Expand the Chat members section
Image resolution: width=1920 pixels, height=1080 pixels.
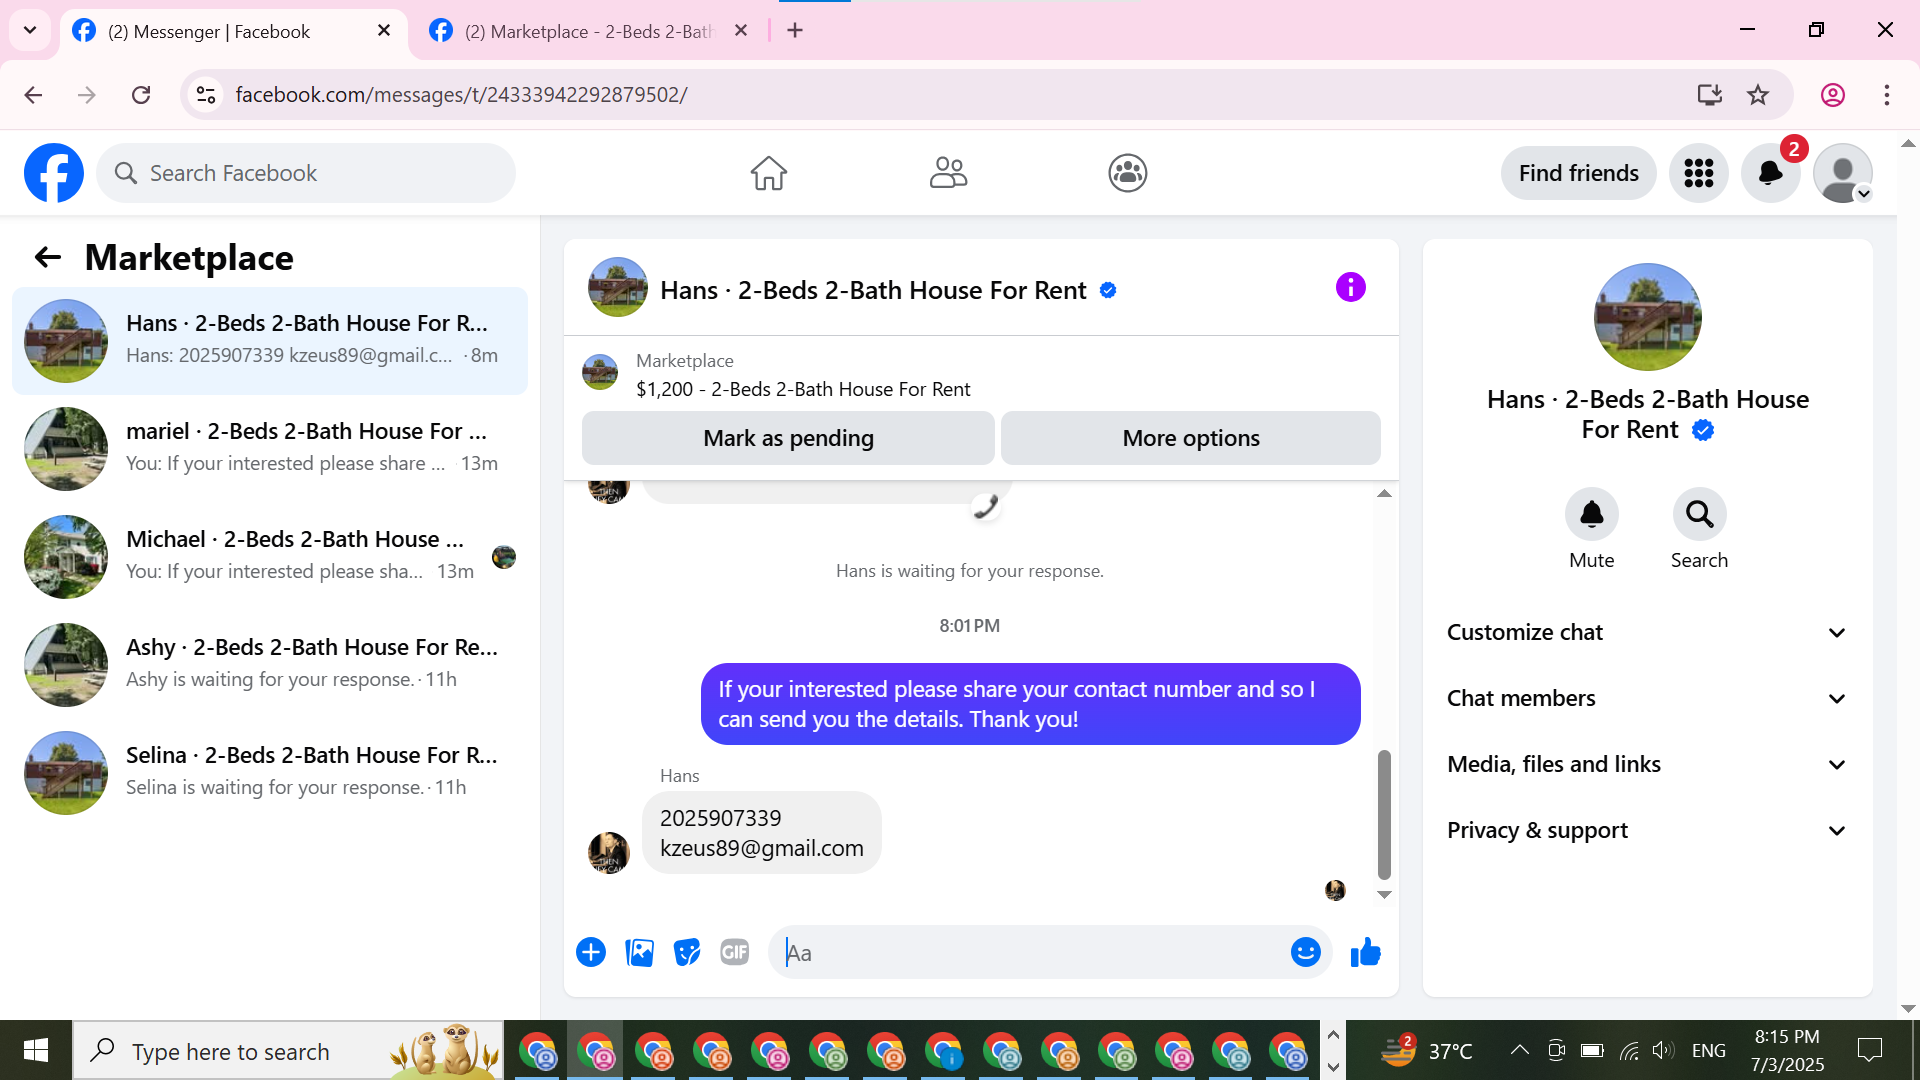click(1646, 698)
